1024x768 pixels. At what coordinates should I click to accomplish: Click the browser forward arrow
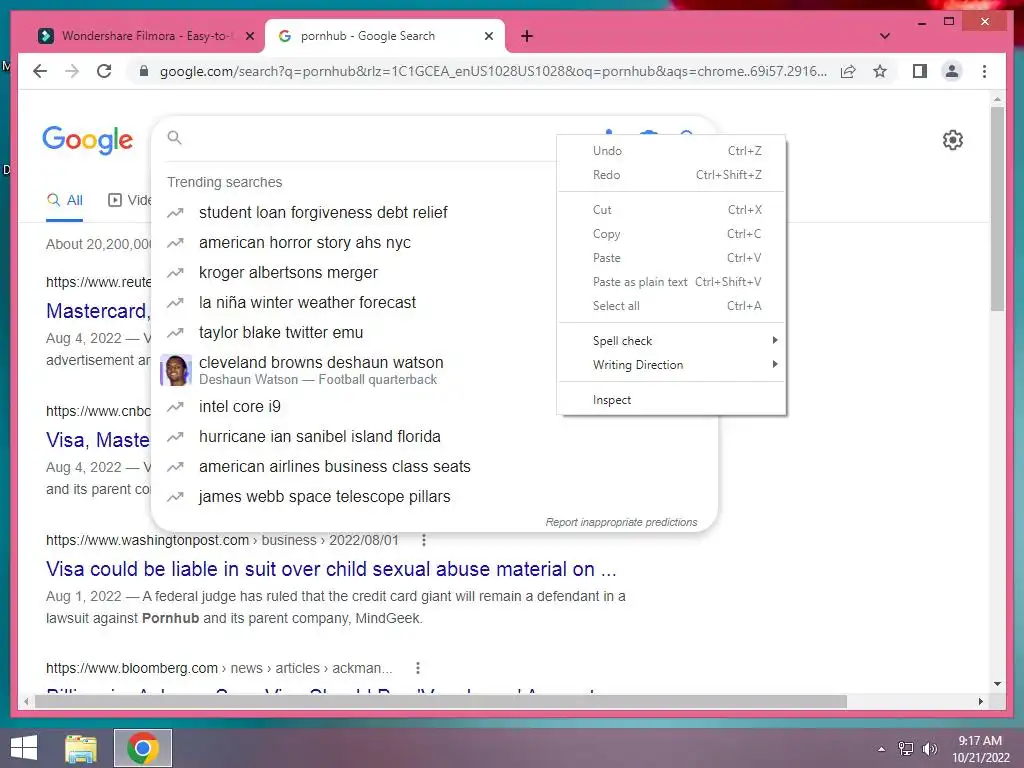[x=72, y=71]
